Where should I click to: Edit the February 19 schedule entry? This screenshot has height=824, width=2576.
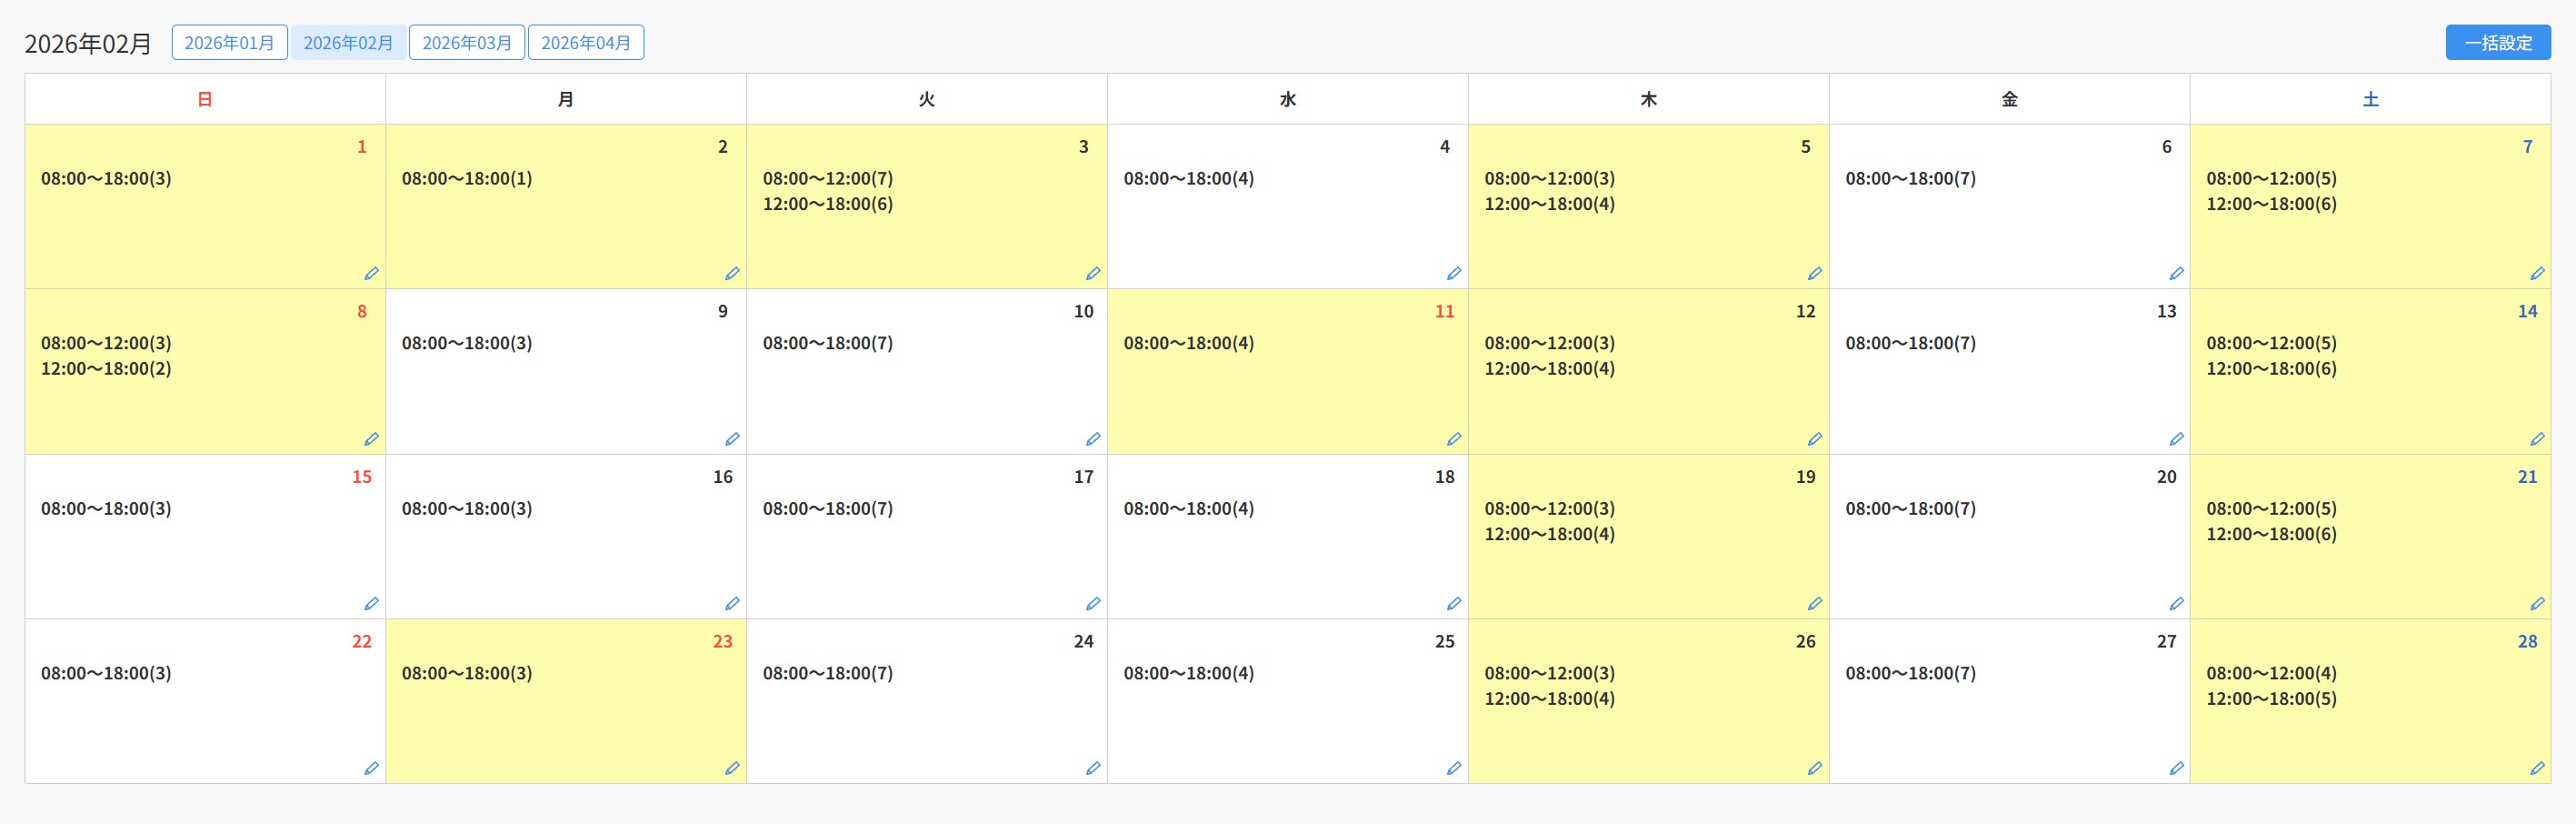[1815, 603]
